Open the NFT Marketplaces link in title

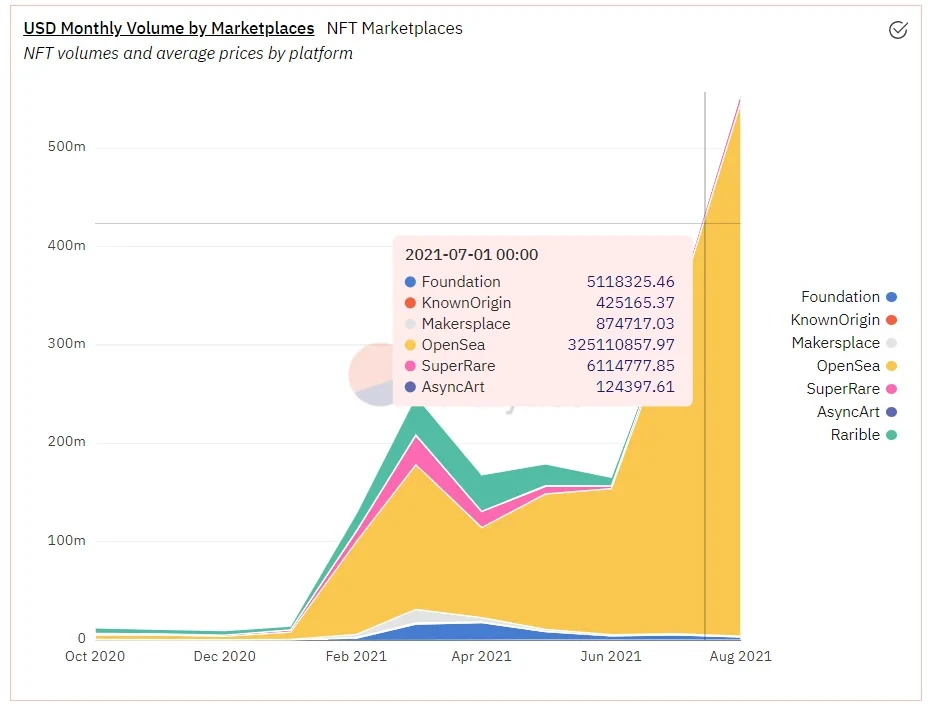click(394, 28)
